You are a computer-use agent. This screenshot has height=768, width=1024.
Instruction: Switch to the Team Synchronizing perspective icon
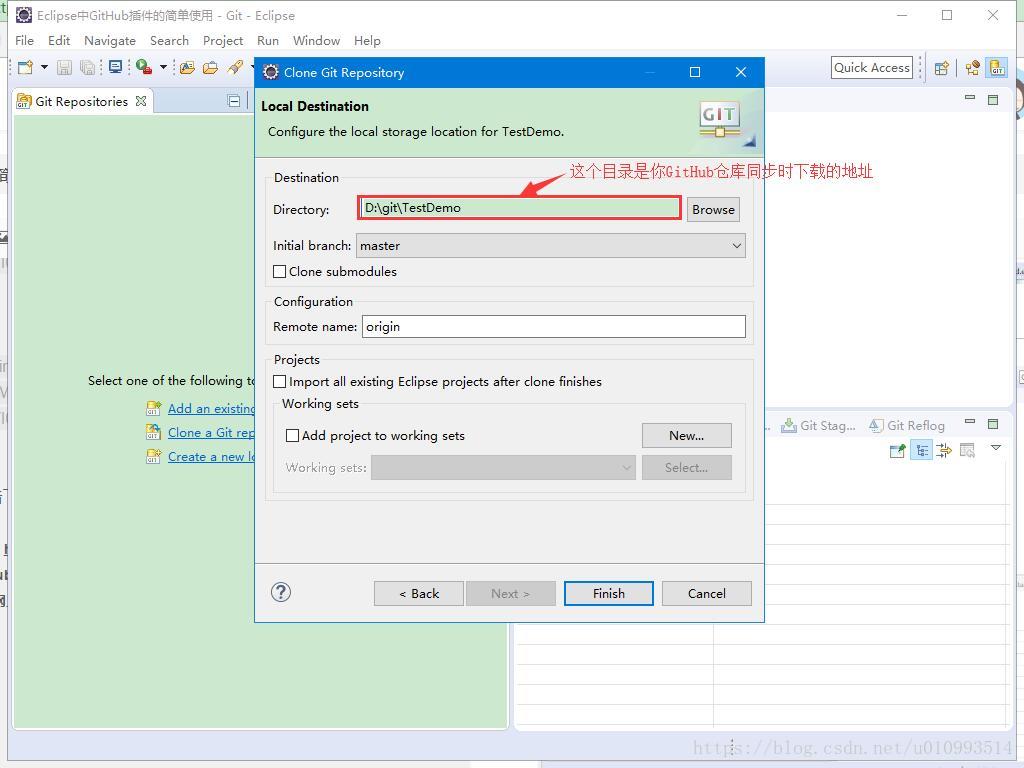point(972,68)
